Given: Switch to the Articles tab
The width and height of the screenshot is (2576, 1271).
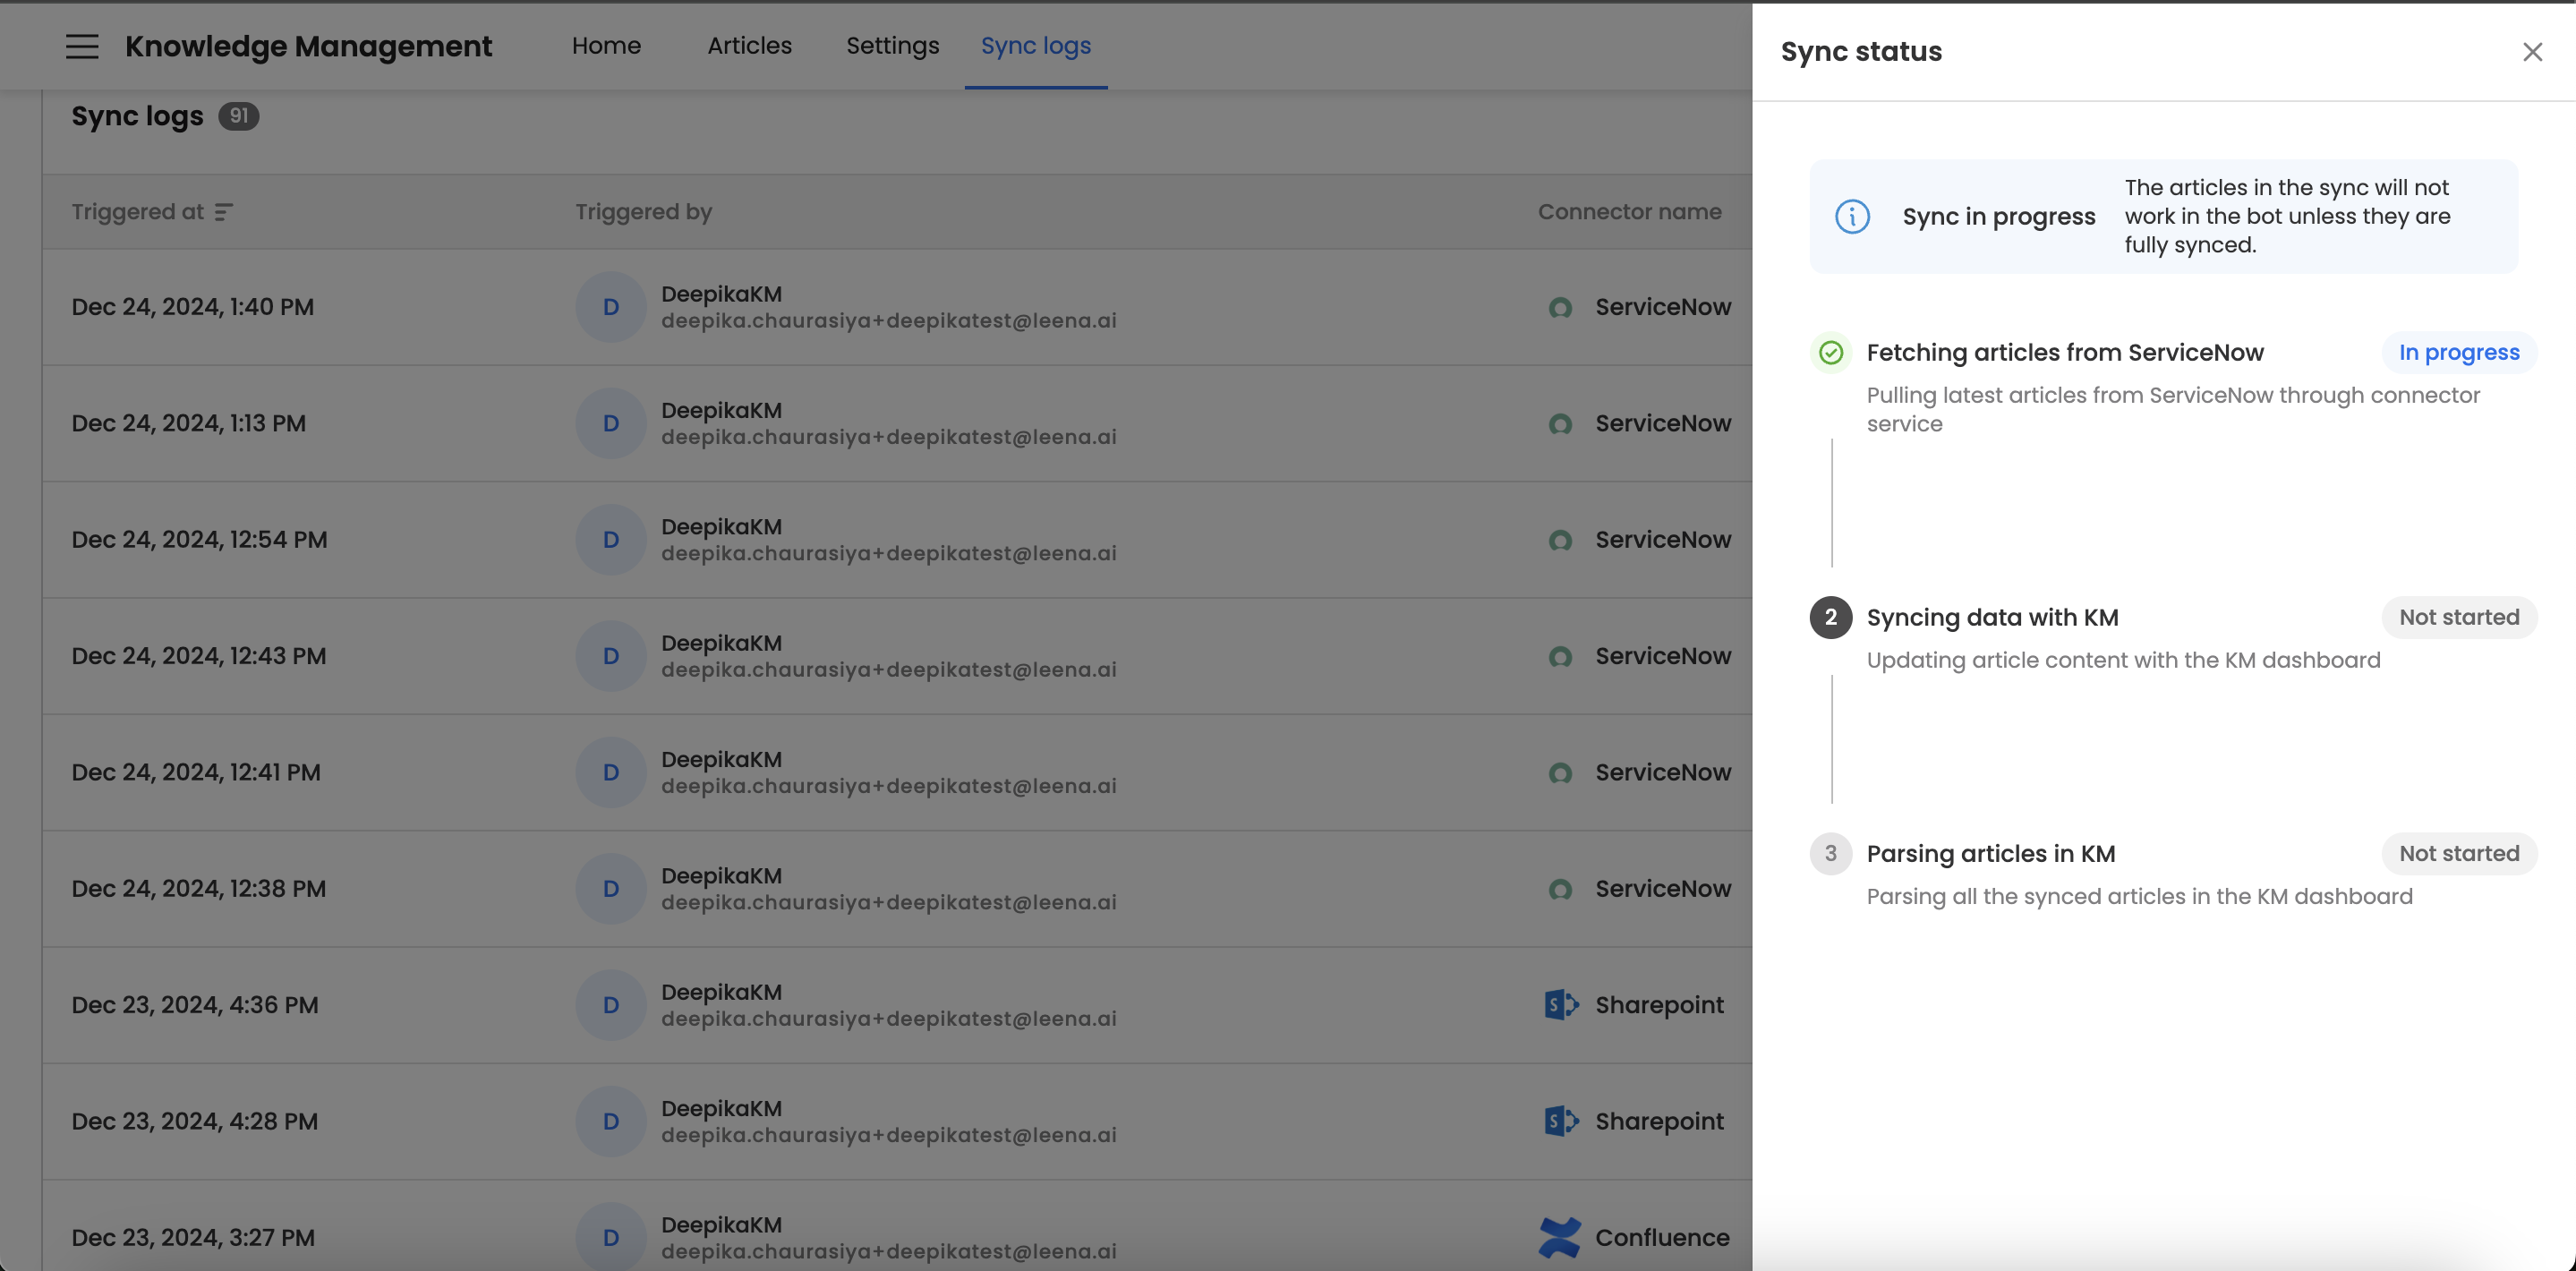Looking at the screenshot, I should (x=749, y=46).
